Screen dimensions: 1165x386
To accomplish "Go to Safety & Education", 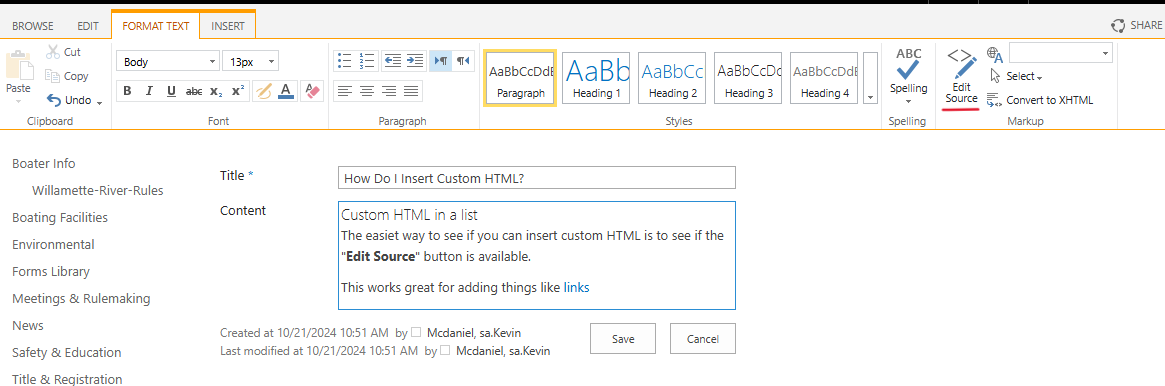I will (x=67, y=353).
